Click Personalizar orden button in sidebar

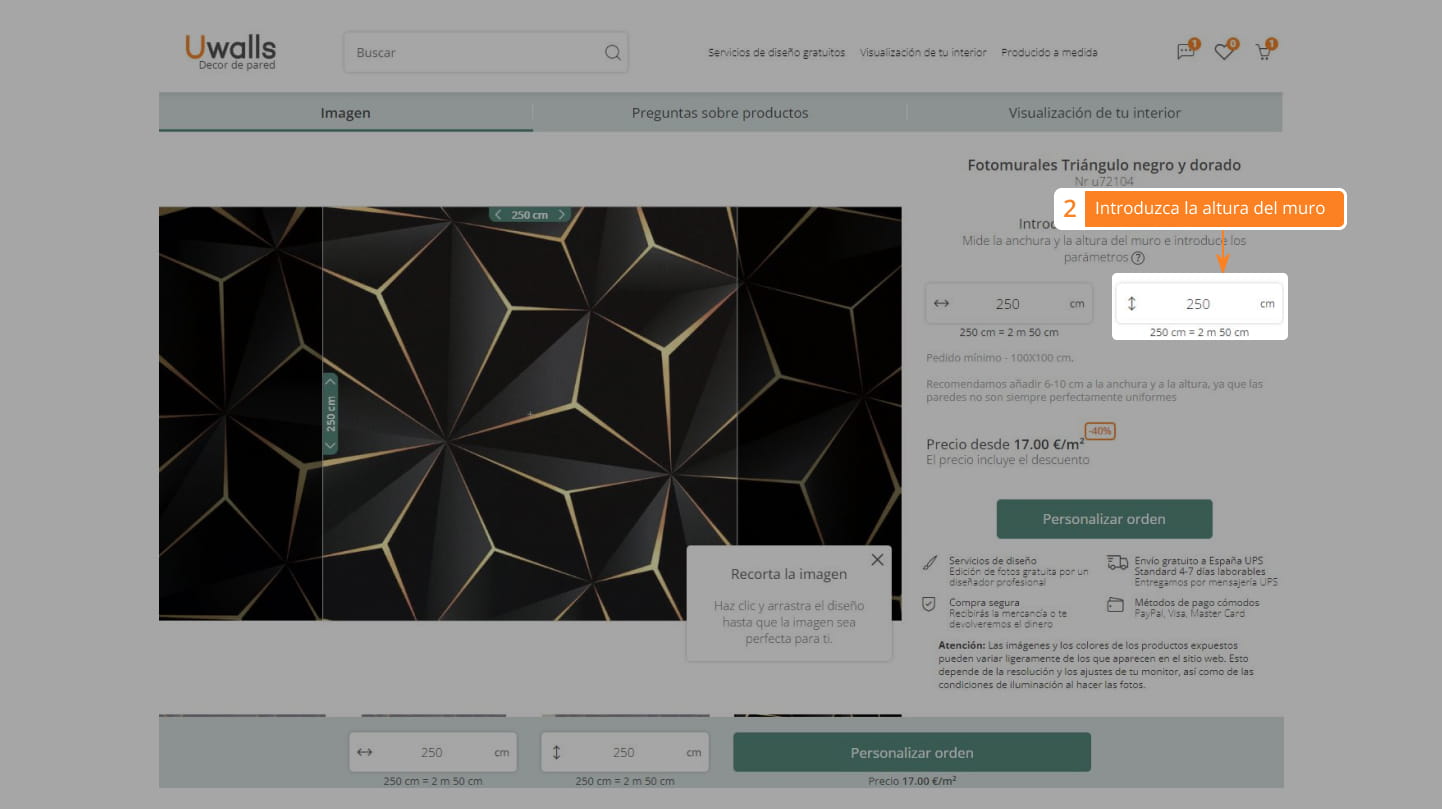pyautogui.click(x=1104, y=519)
